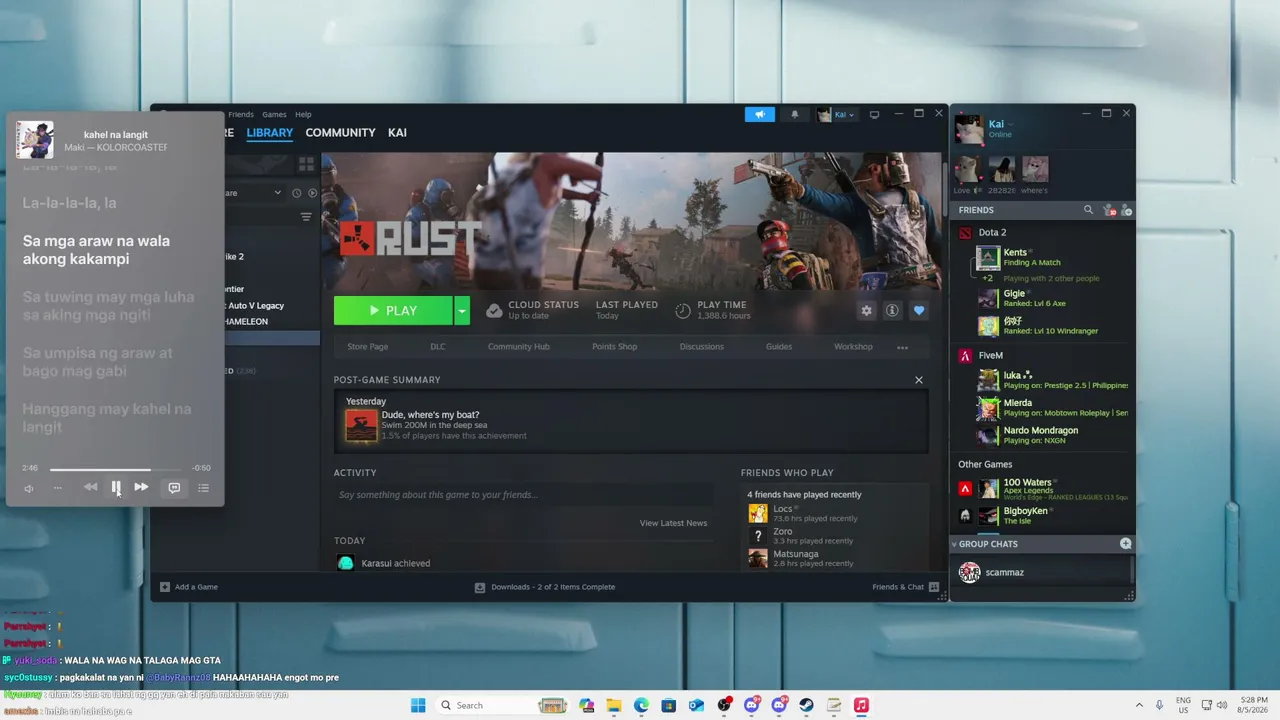Click Add a Game button
Viewport: 1280px width, 720px height.
tap(189, 587)
